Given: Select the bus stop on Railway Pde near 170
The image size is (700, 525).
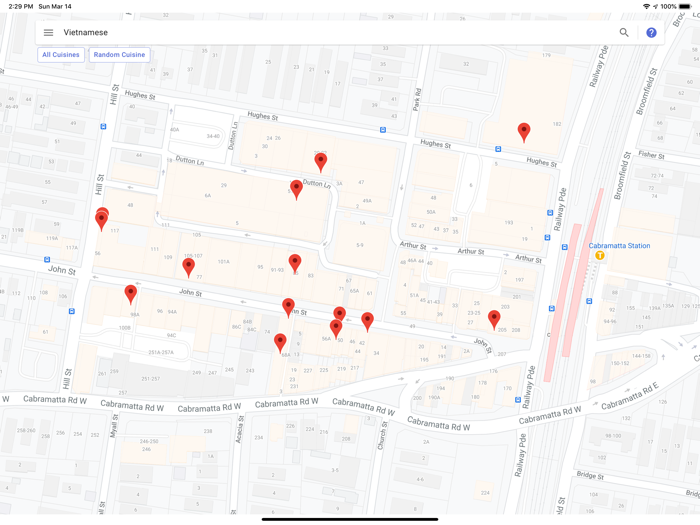Looking at the screenshot, I should (517, 400).
